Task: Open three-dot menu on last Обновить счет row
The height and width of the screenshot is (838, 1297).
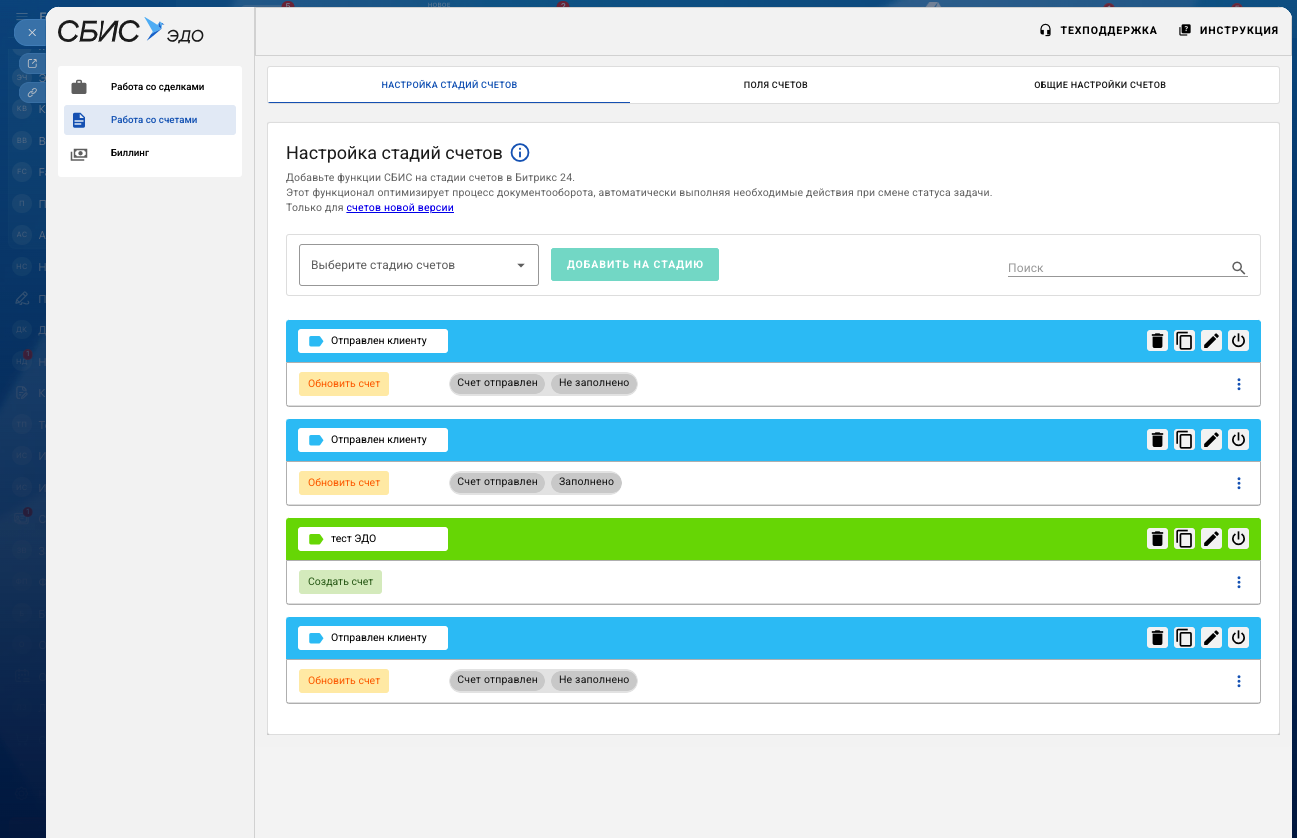Action: click(x=1239, y=681)
